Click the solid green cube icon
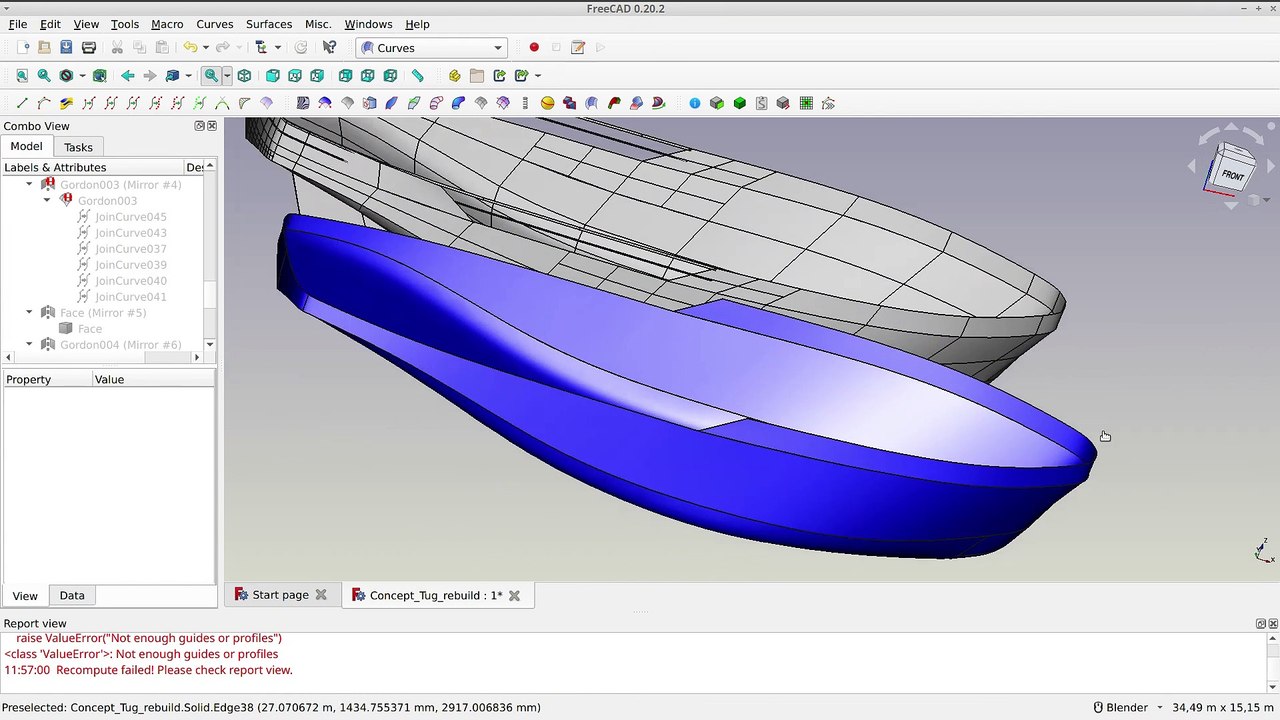1280x720 pixels. coord(740,103)
